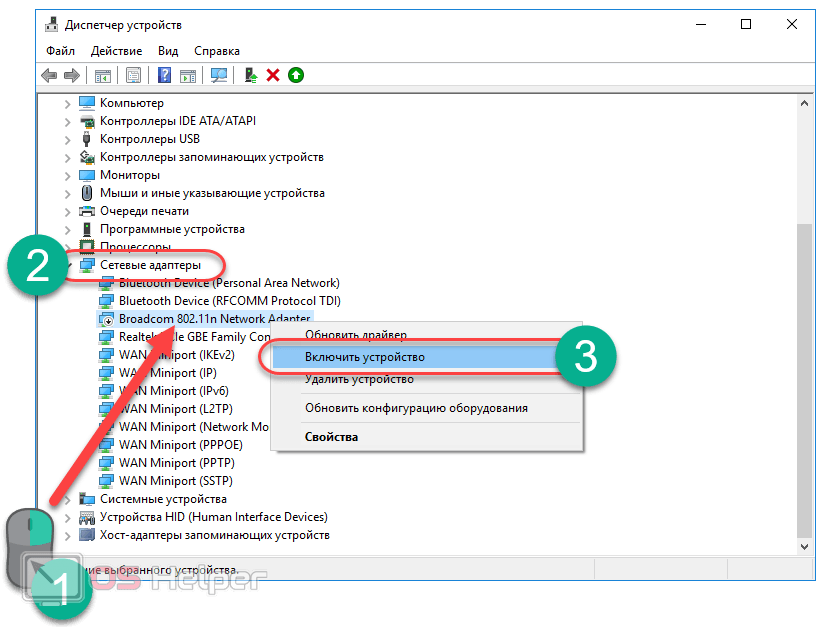Click the vertical scrollbar thumb
The image size is (833, 627).
tap(804, 380)
